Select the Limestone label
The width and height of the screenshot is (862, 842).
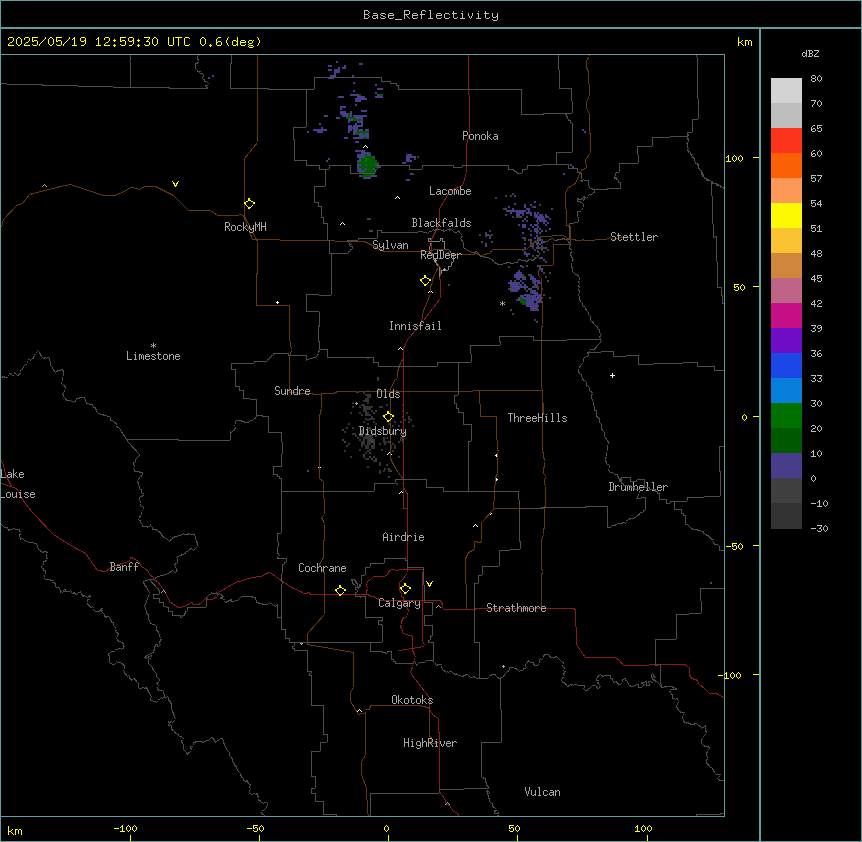(x=153, y=356)
